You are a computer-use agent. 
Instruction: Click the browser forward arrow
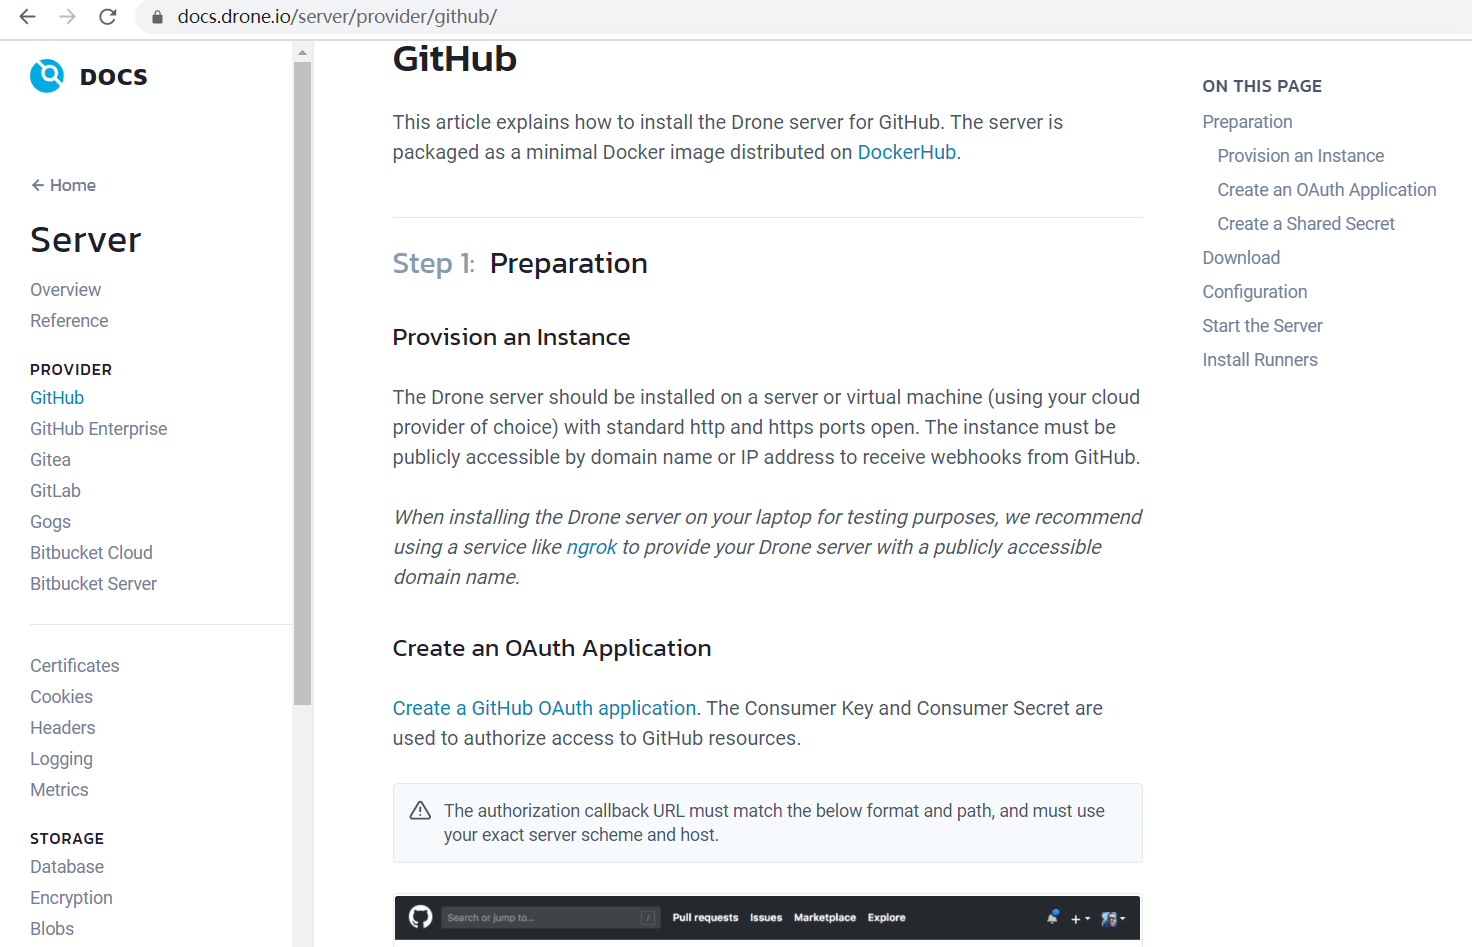(67, 17)
